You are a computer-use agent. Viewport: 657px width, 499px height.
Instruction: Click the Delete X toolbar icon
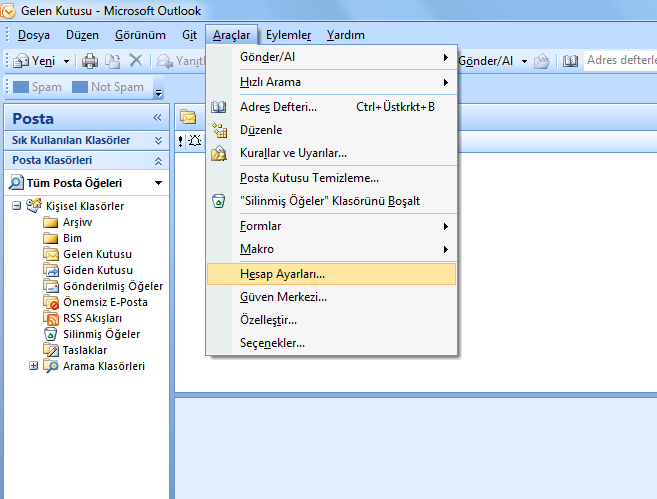point(136,61)
